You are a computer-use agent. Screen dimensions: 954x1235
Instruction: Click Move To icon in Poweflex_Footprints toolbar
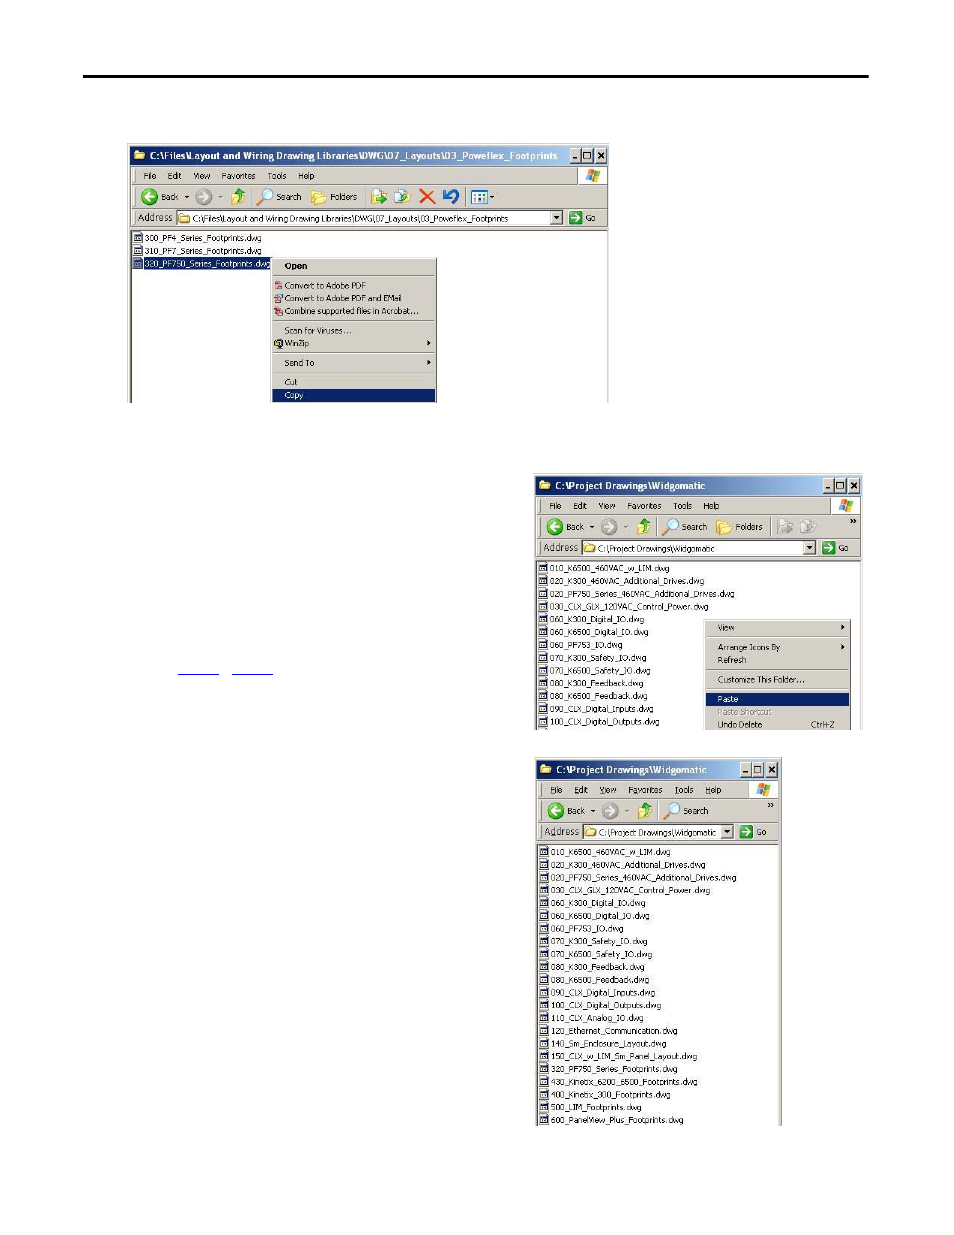point(378,197)
